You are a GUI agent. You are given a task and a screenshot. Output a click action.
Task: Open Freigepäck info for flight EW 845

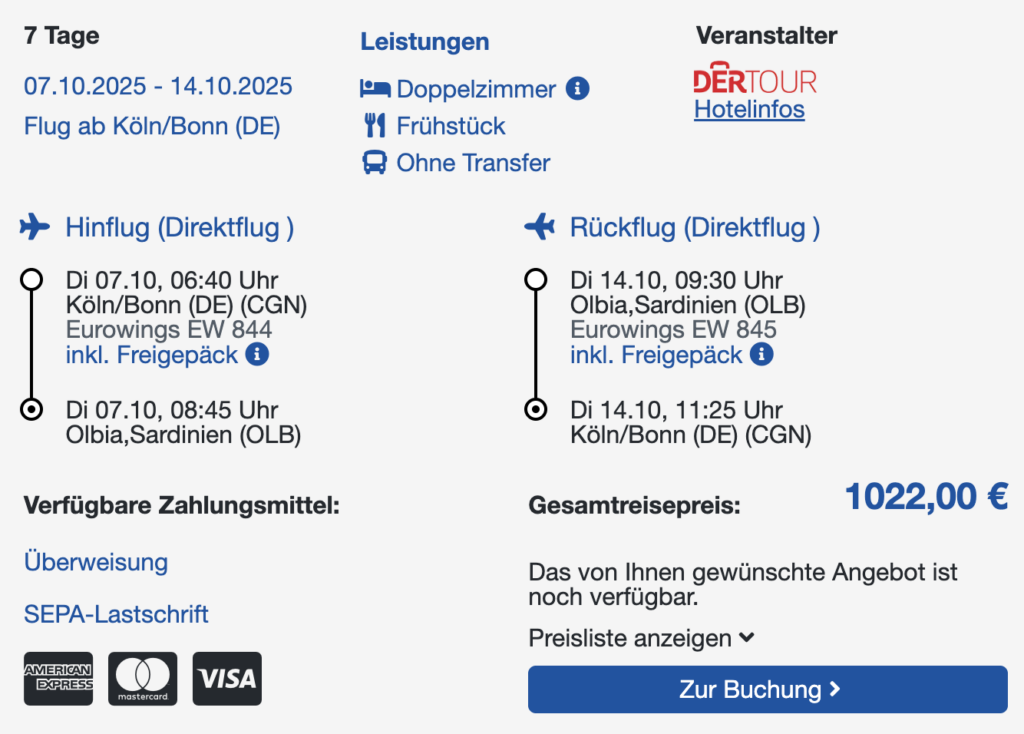[761, 355]
